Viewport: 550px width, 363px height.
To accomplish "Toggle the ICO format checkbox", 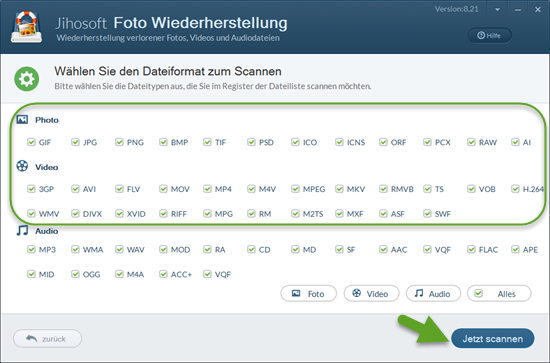I will (295, 142).
